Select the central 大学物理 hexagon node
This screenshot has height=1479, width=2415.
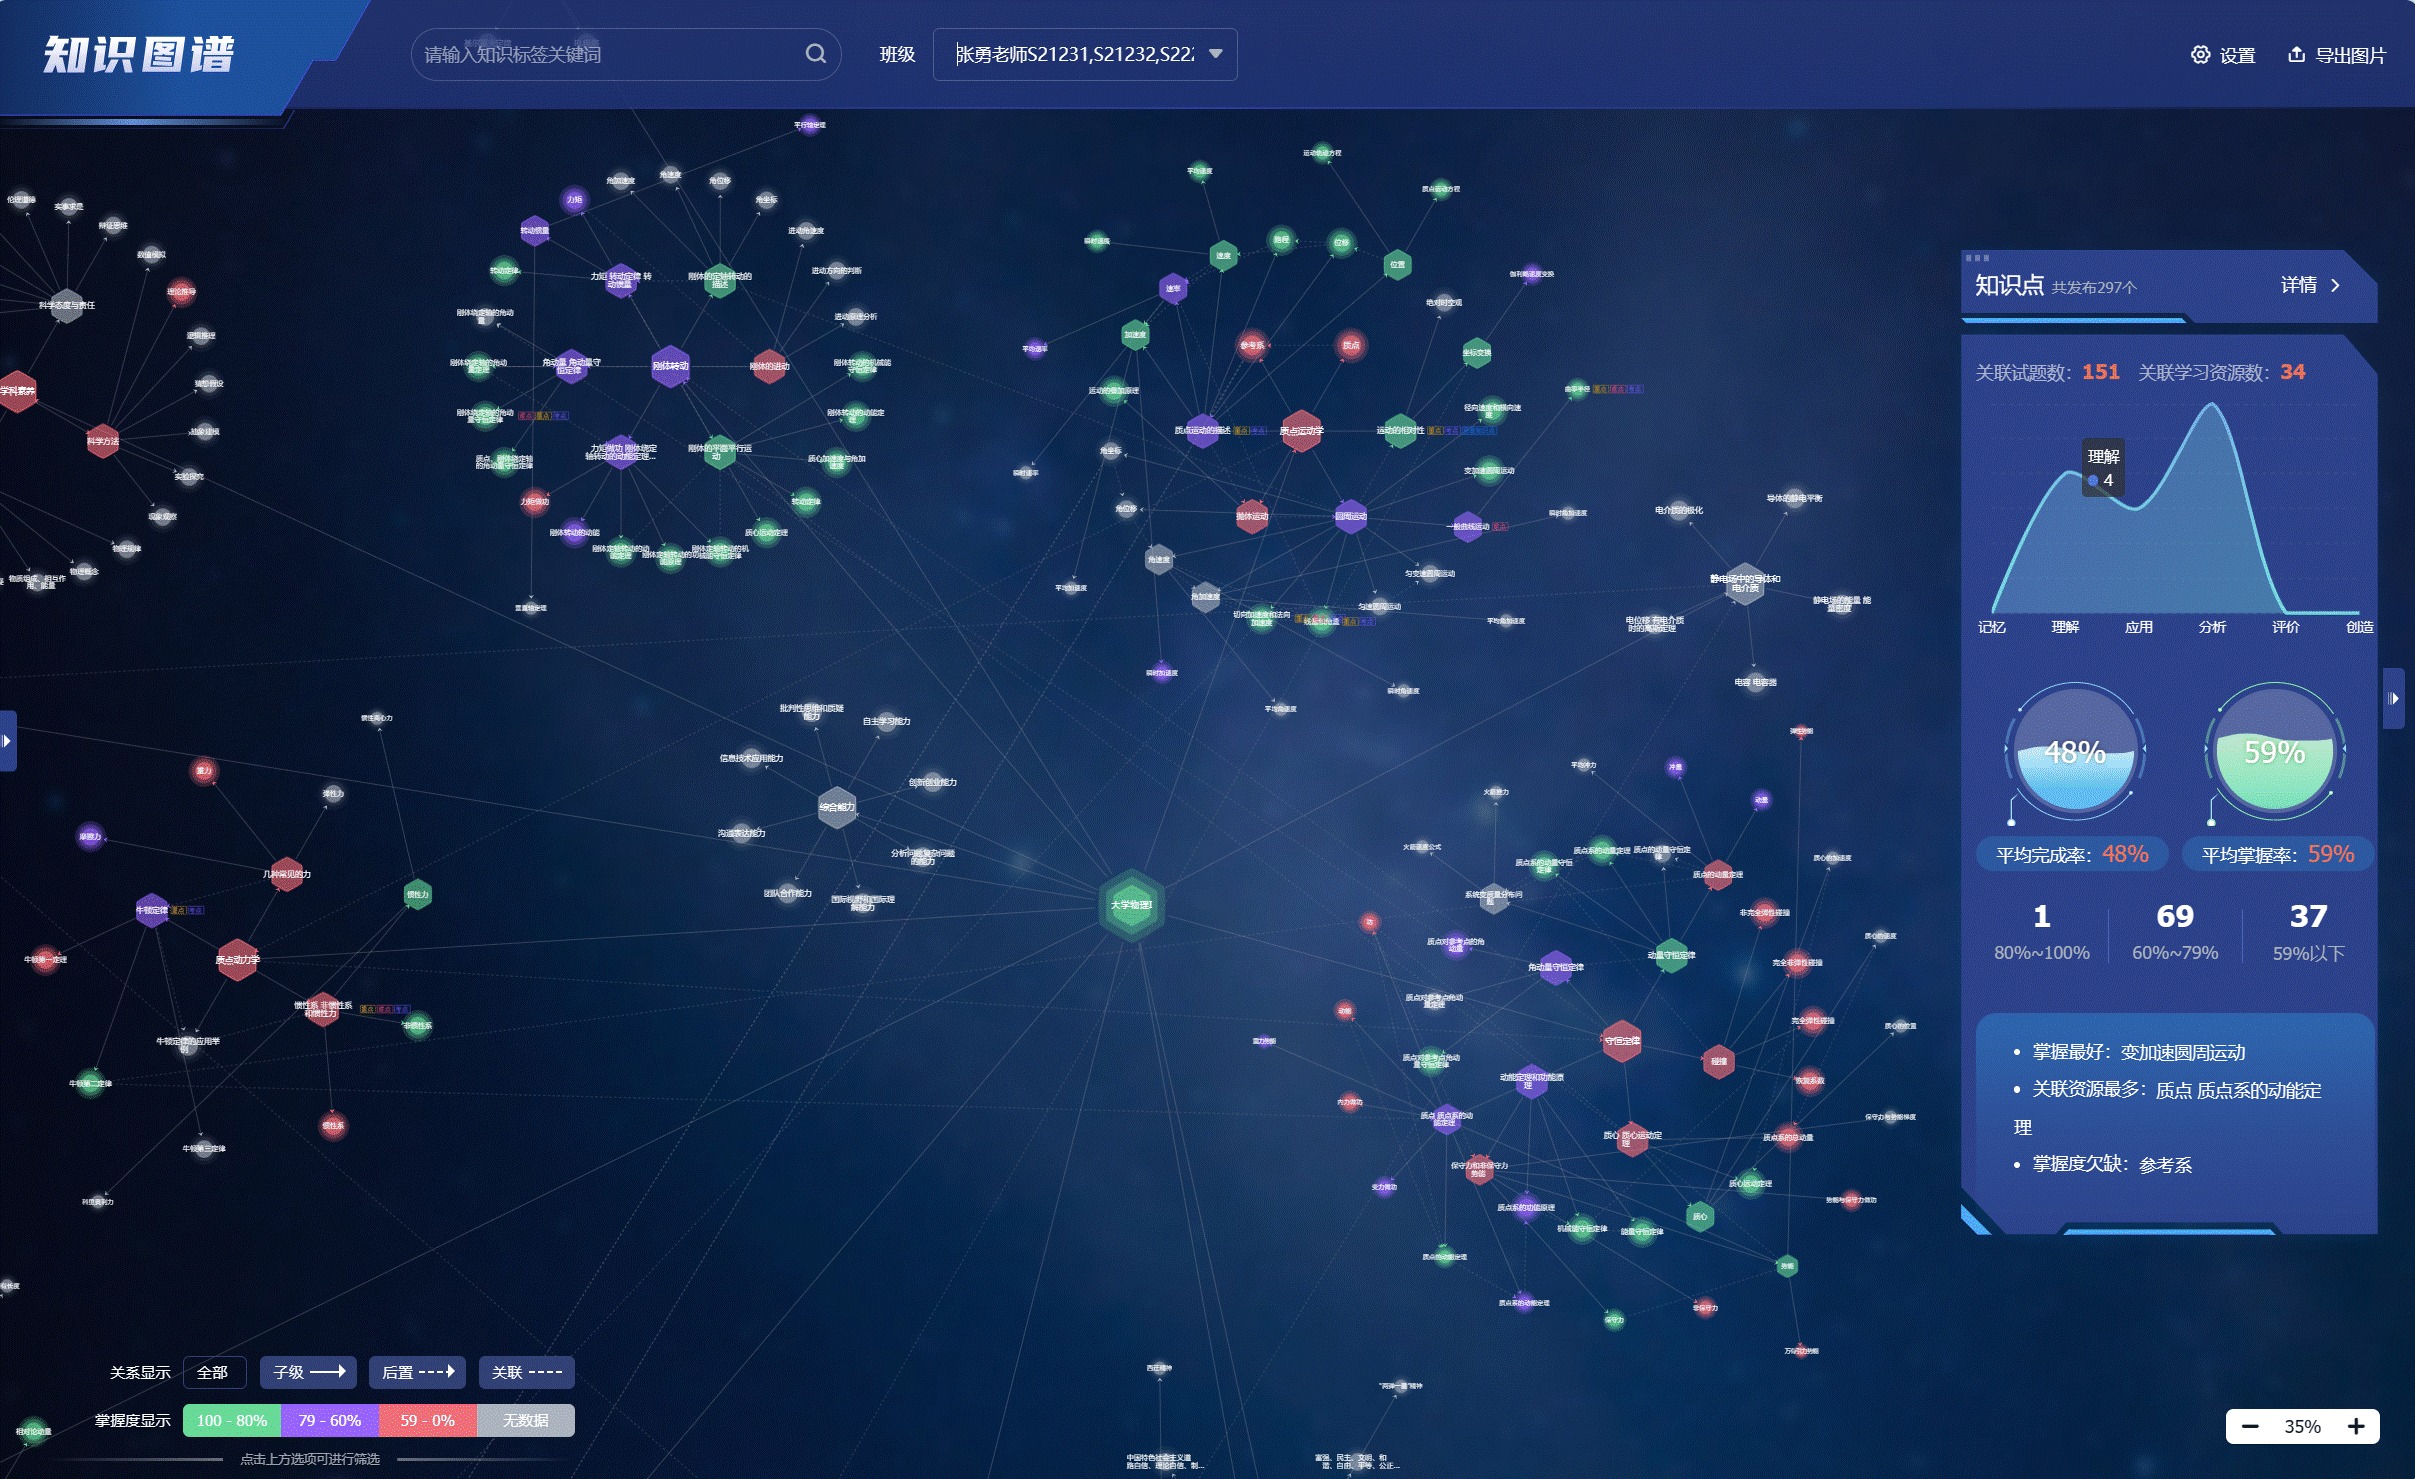(1131, 905)
